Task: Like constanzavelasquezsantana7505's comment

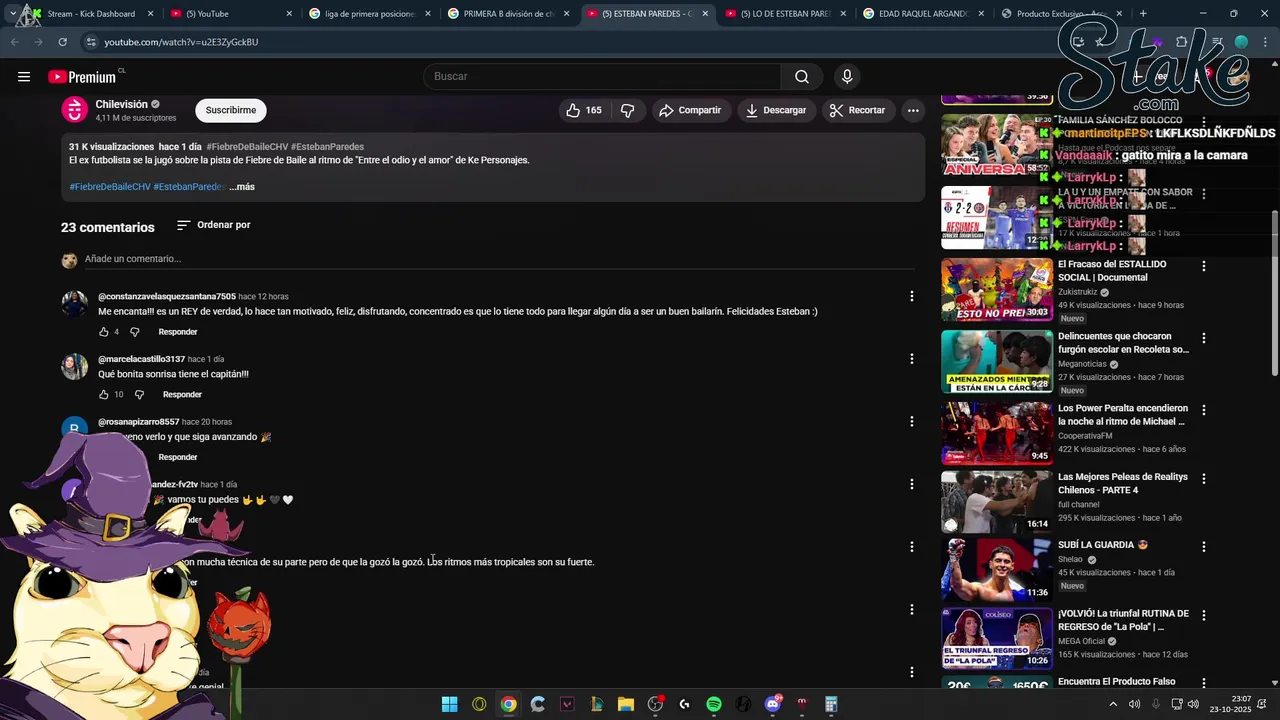Action: pos(104,332)
